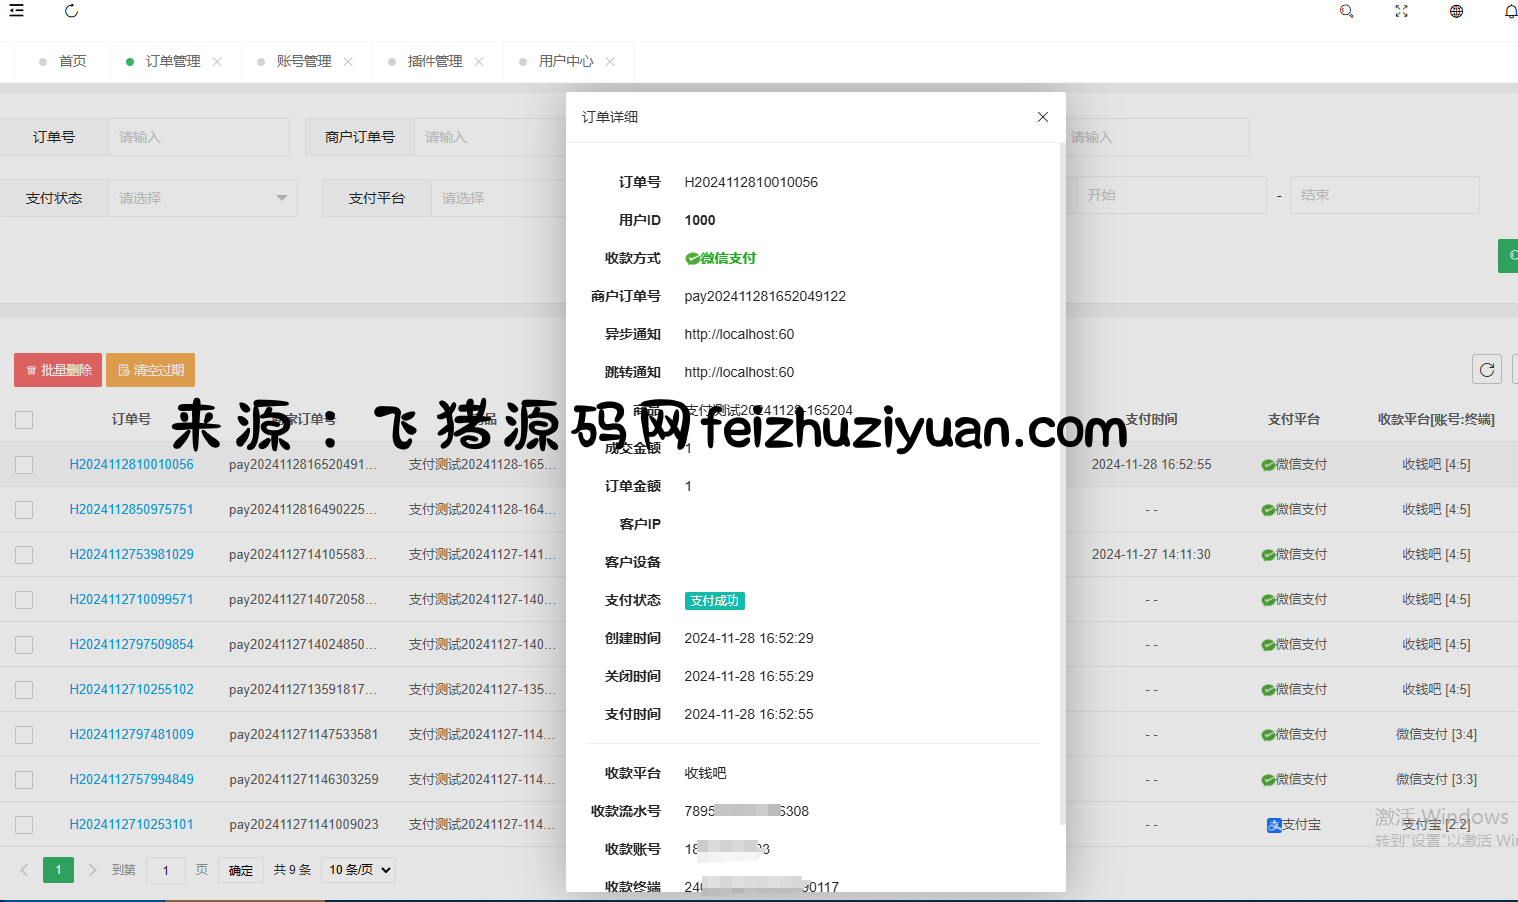Open the search magnifier icon
Screen dimensions: 1518x902
pyautogui.click(x=1346, y=11)
